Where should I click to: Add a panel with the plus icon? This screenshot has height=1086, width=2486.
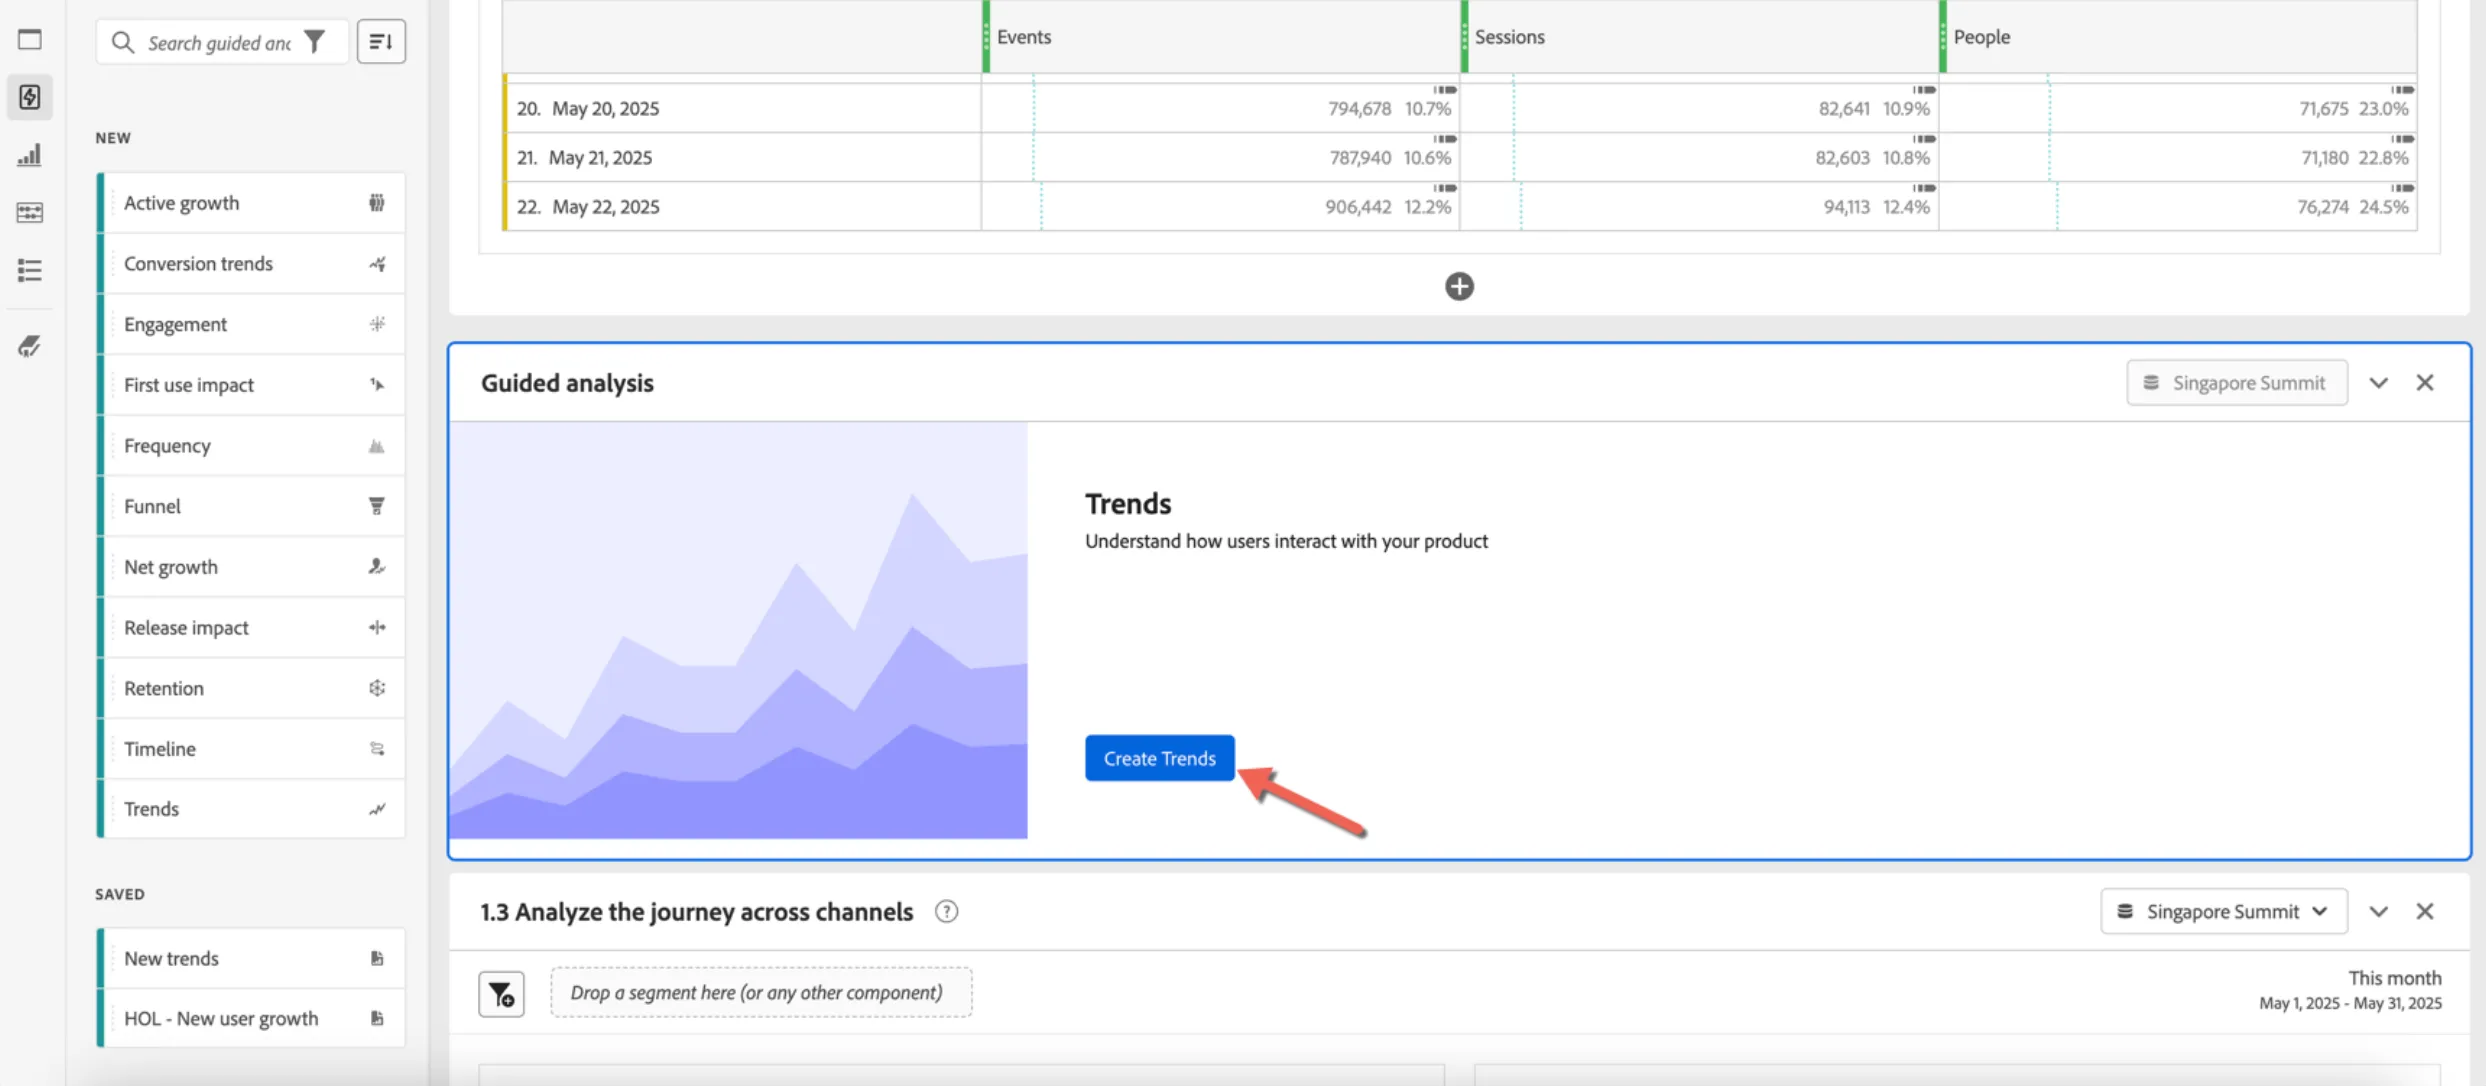coord(1459,286)
